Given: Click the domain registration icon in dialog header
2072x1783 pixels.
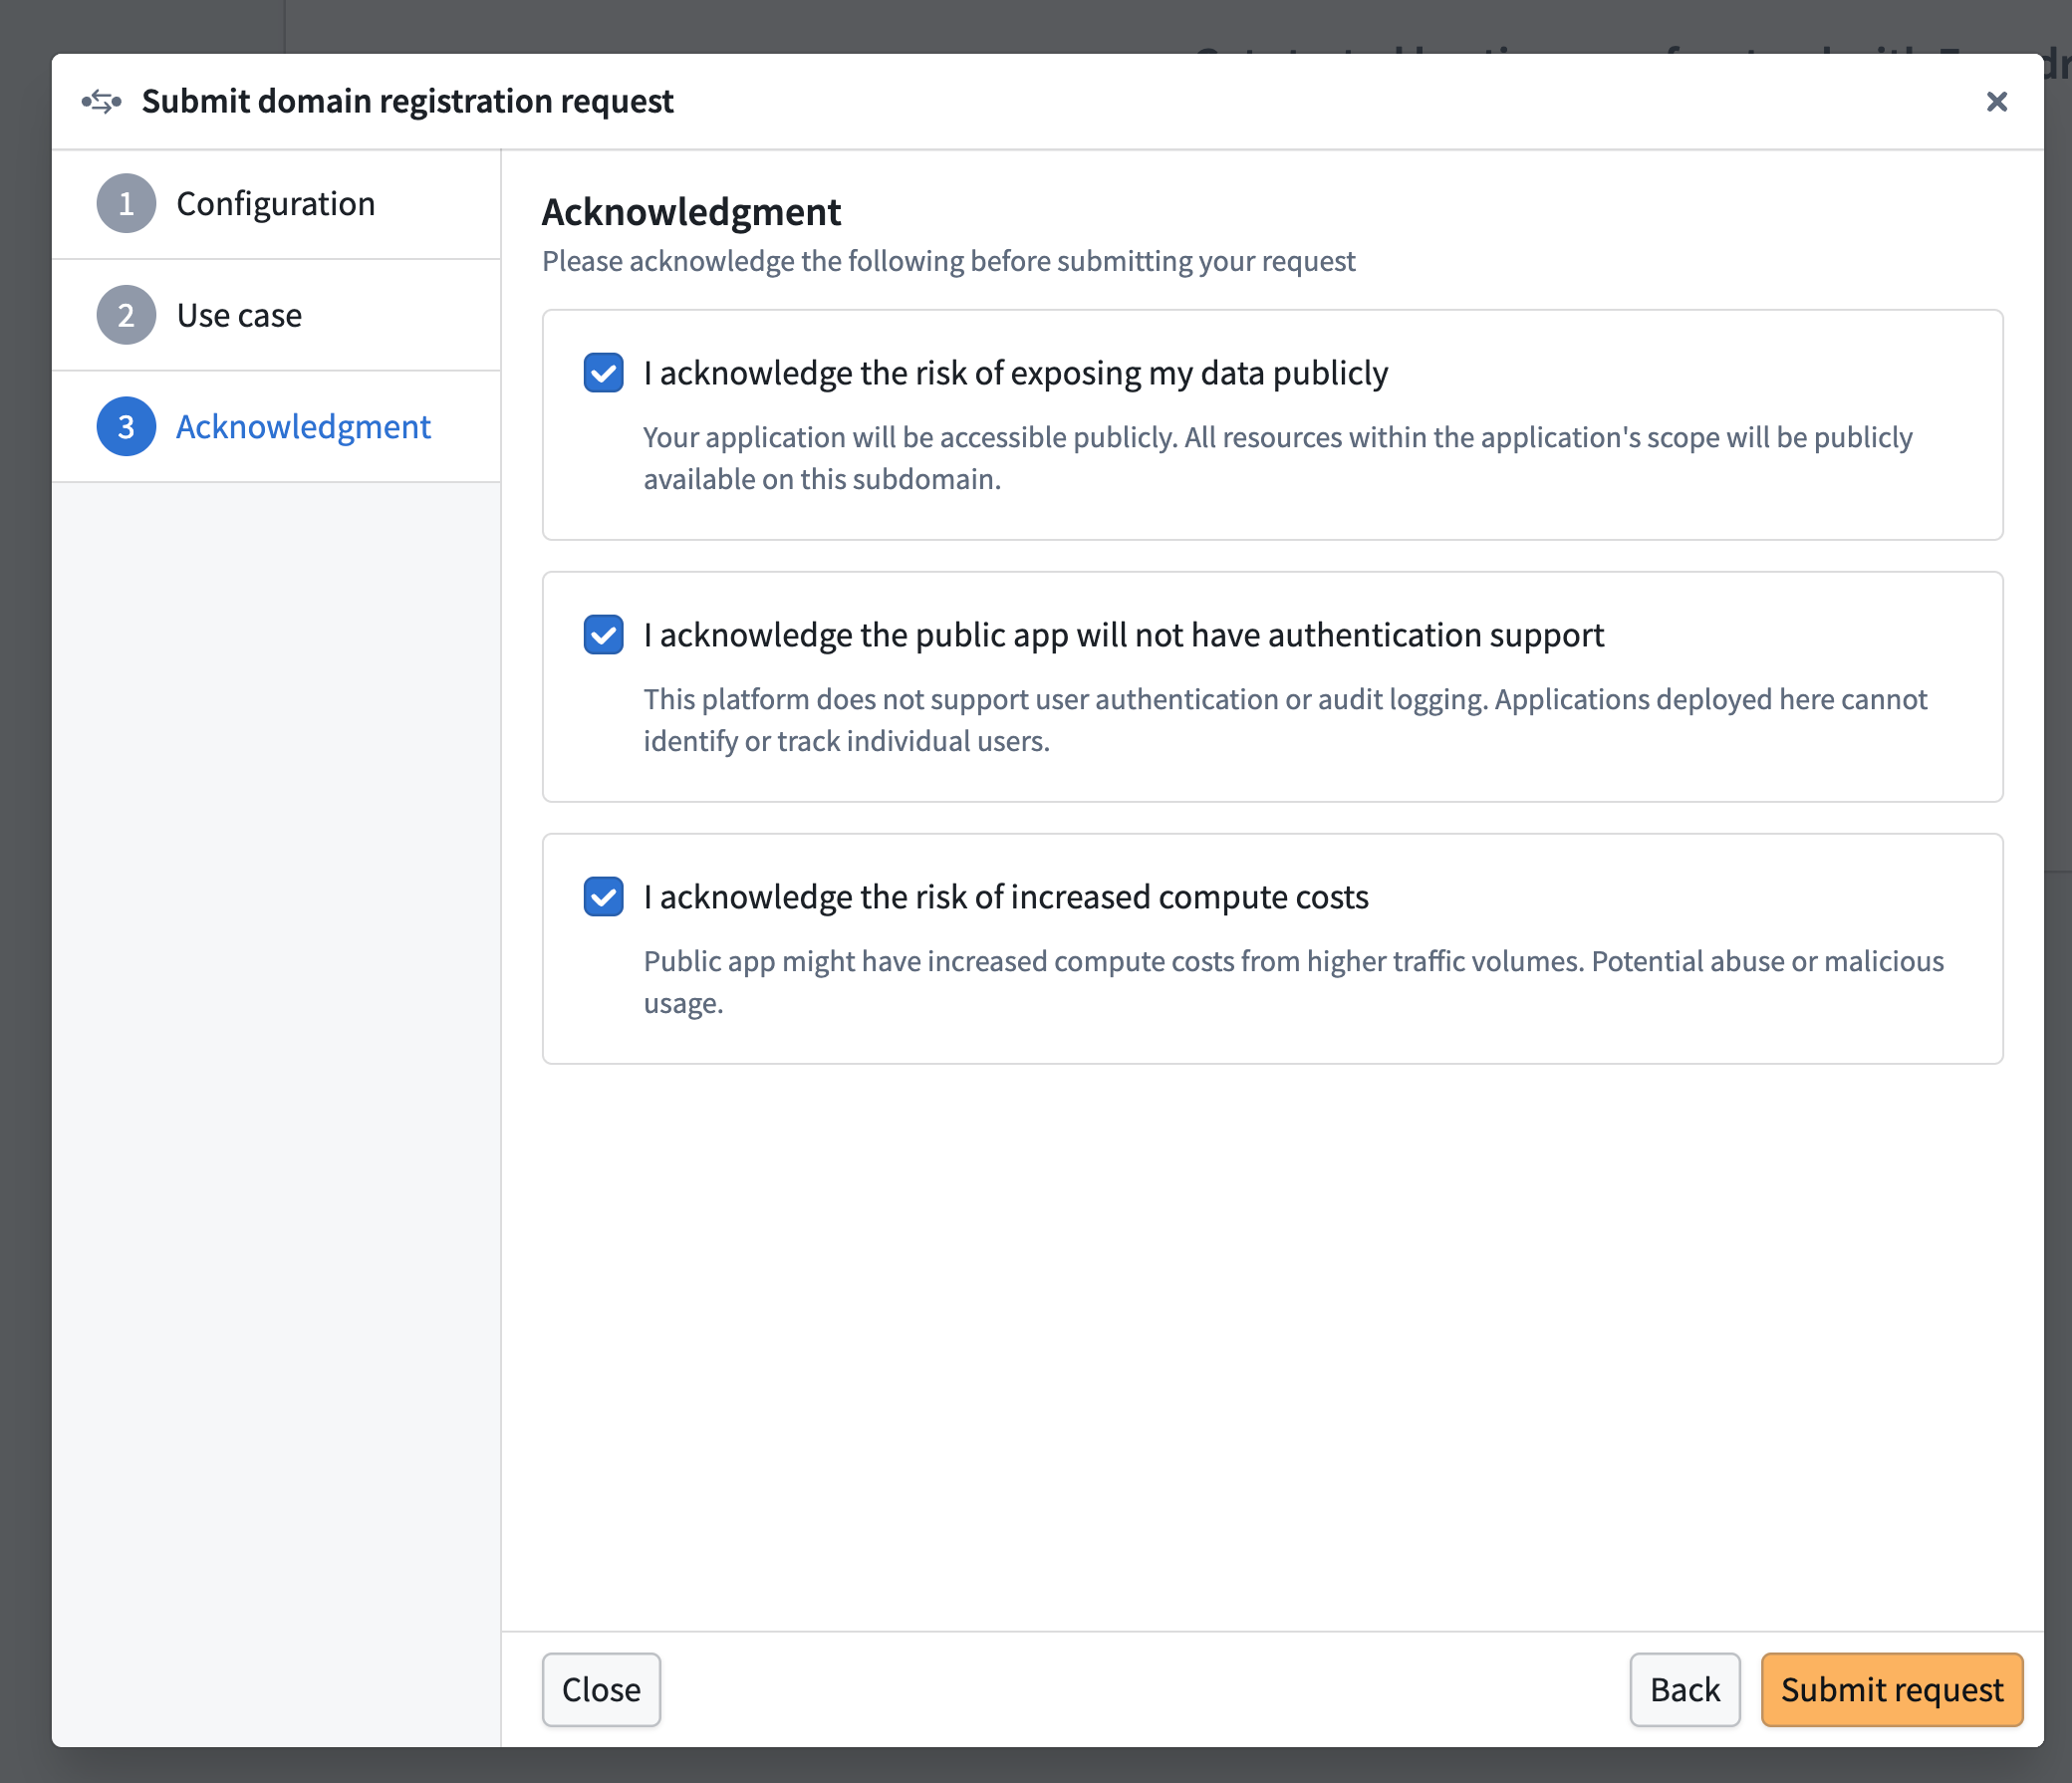Looking at the screenshot, I should coord(101,101).
